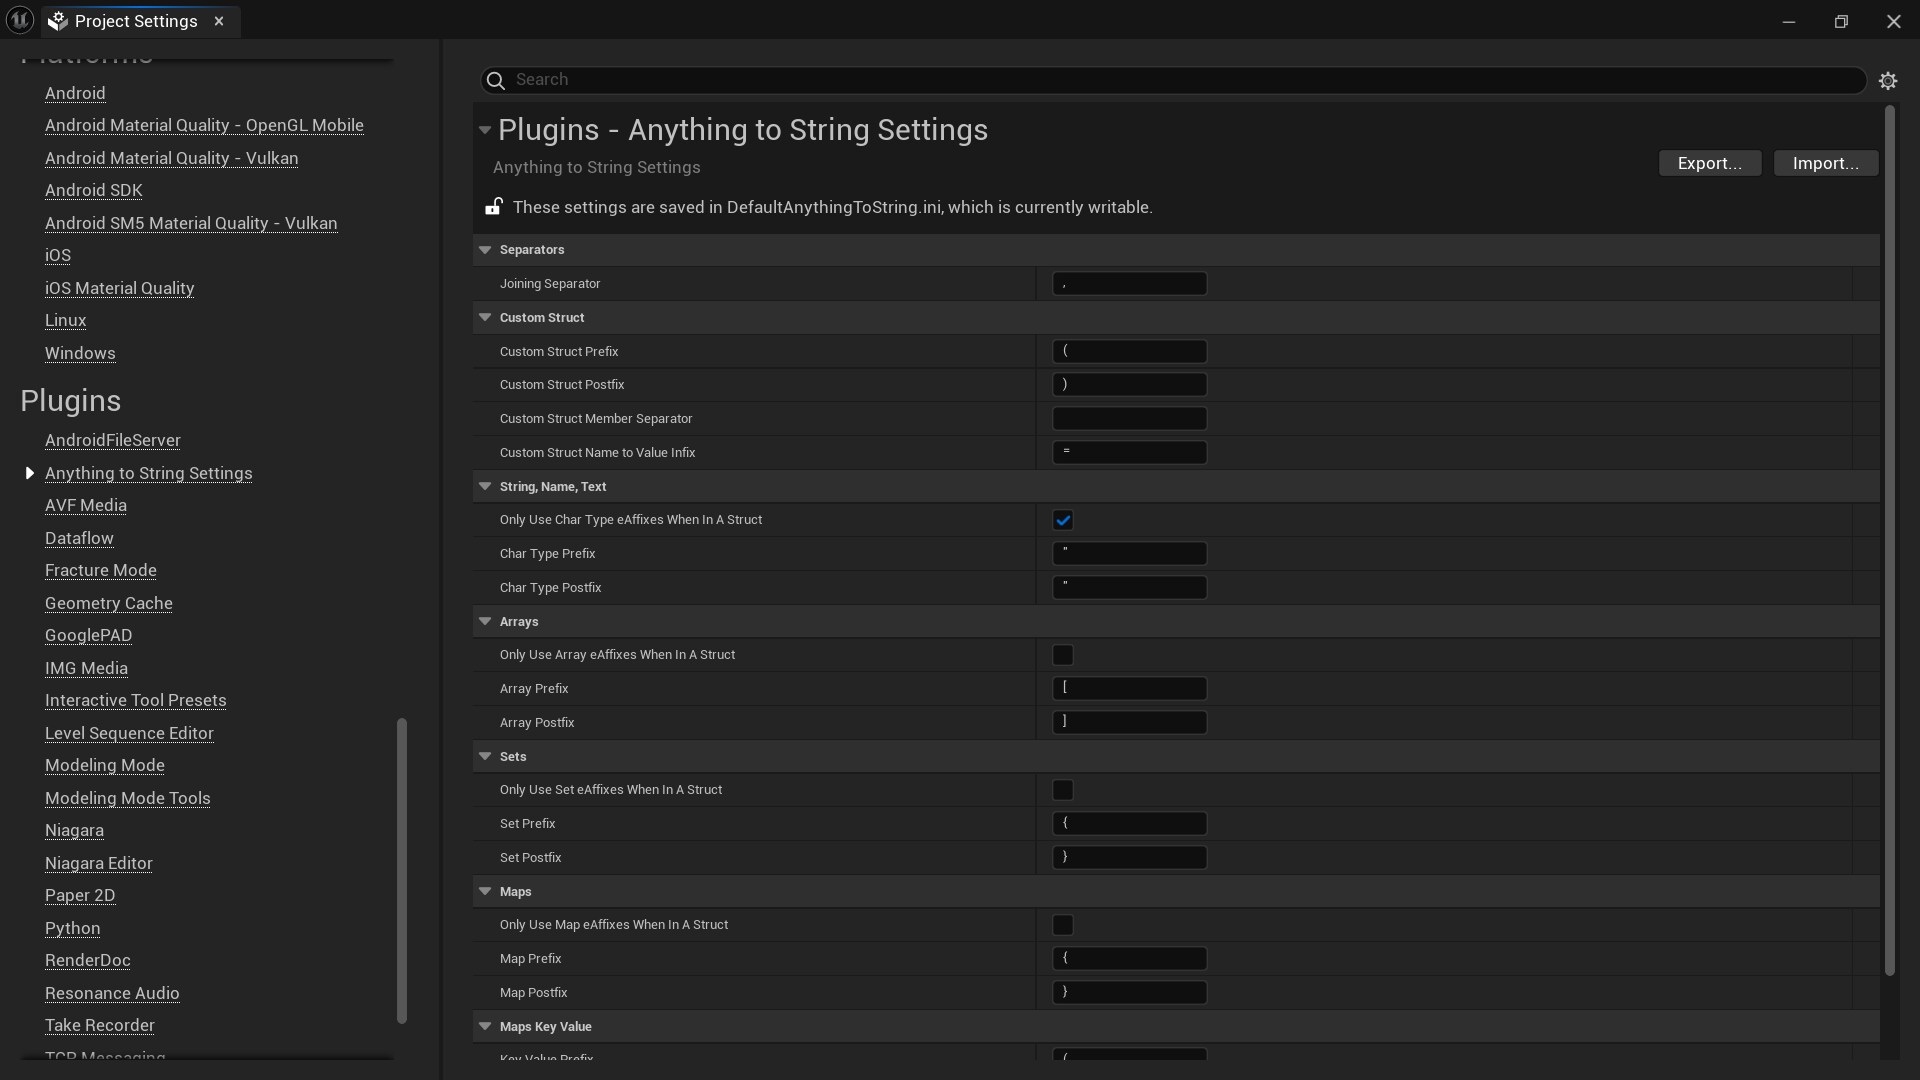1920x1080 pixels.
Task: Collapse the Plugins - Anything to String Settings header
Action: click(485, 130)
